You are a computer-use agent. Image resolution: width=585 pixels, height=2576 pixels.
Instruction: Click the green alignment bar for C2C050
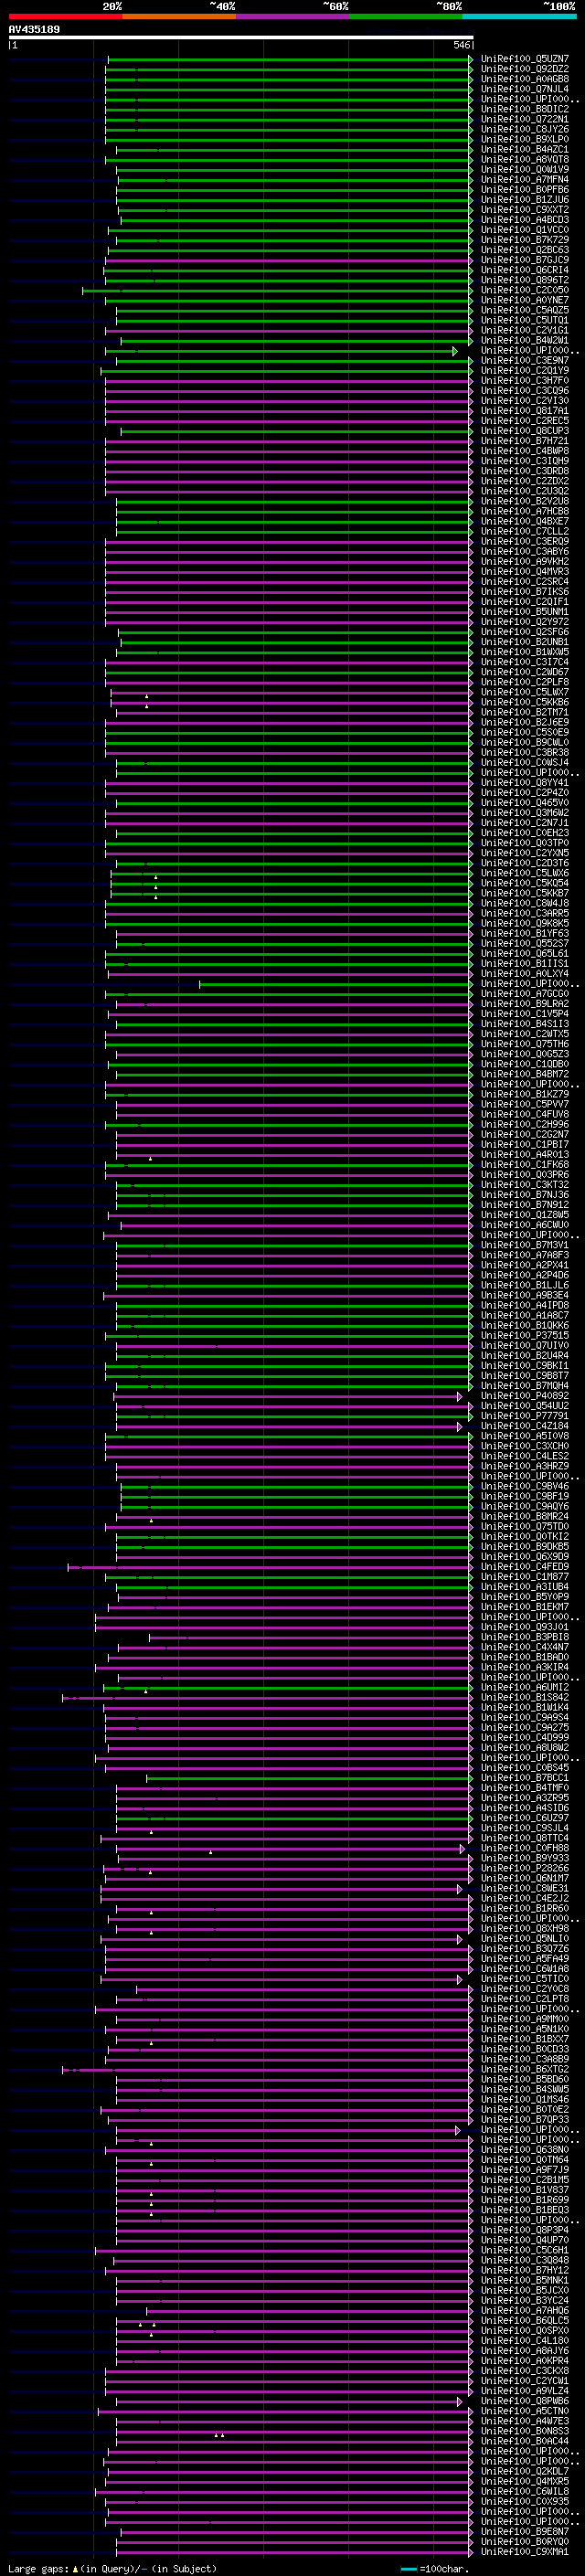point(277,290)
